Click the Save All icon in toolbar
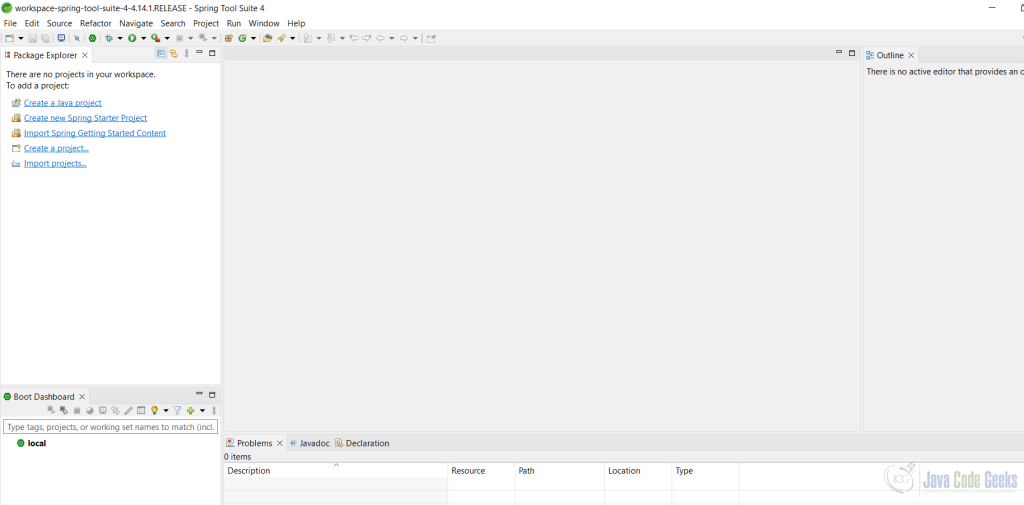Image resolution: width=1024 pixels, height=505 pixels. (x=45, y=38)
